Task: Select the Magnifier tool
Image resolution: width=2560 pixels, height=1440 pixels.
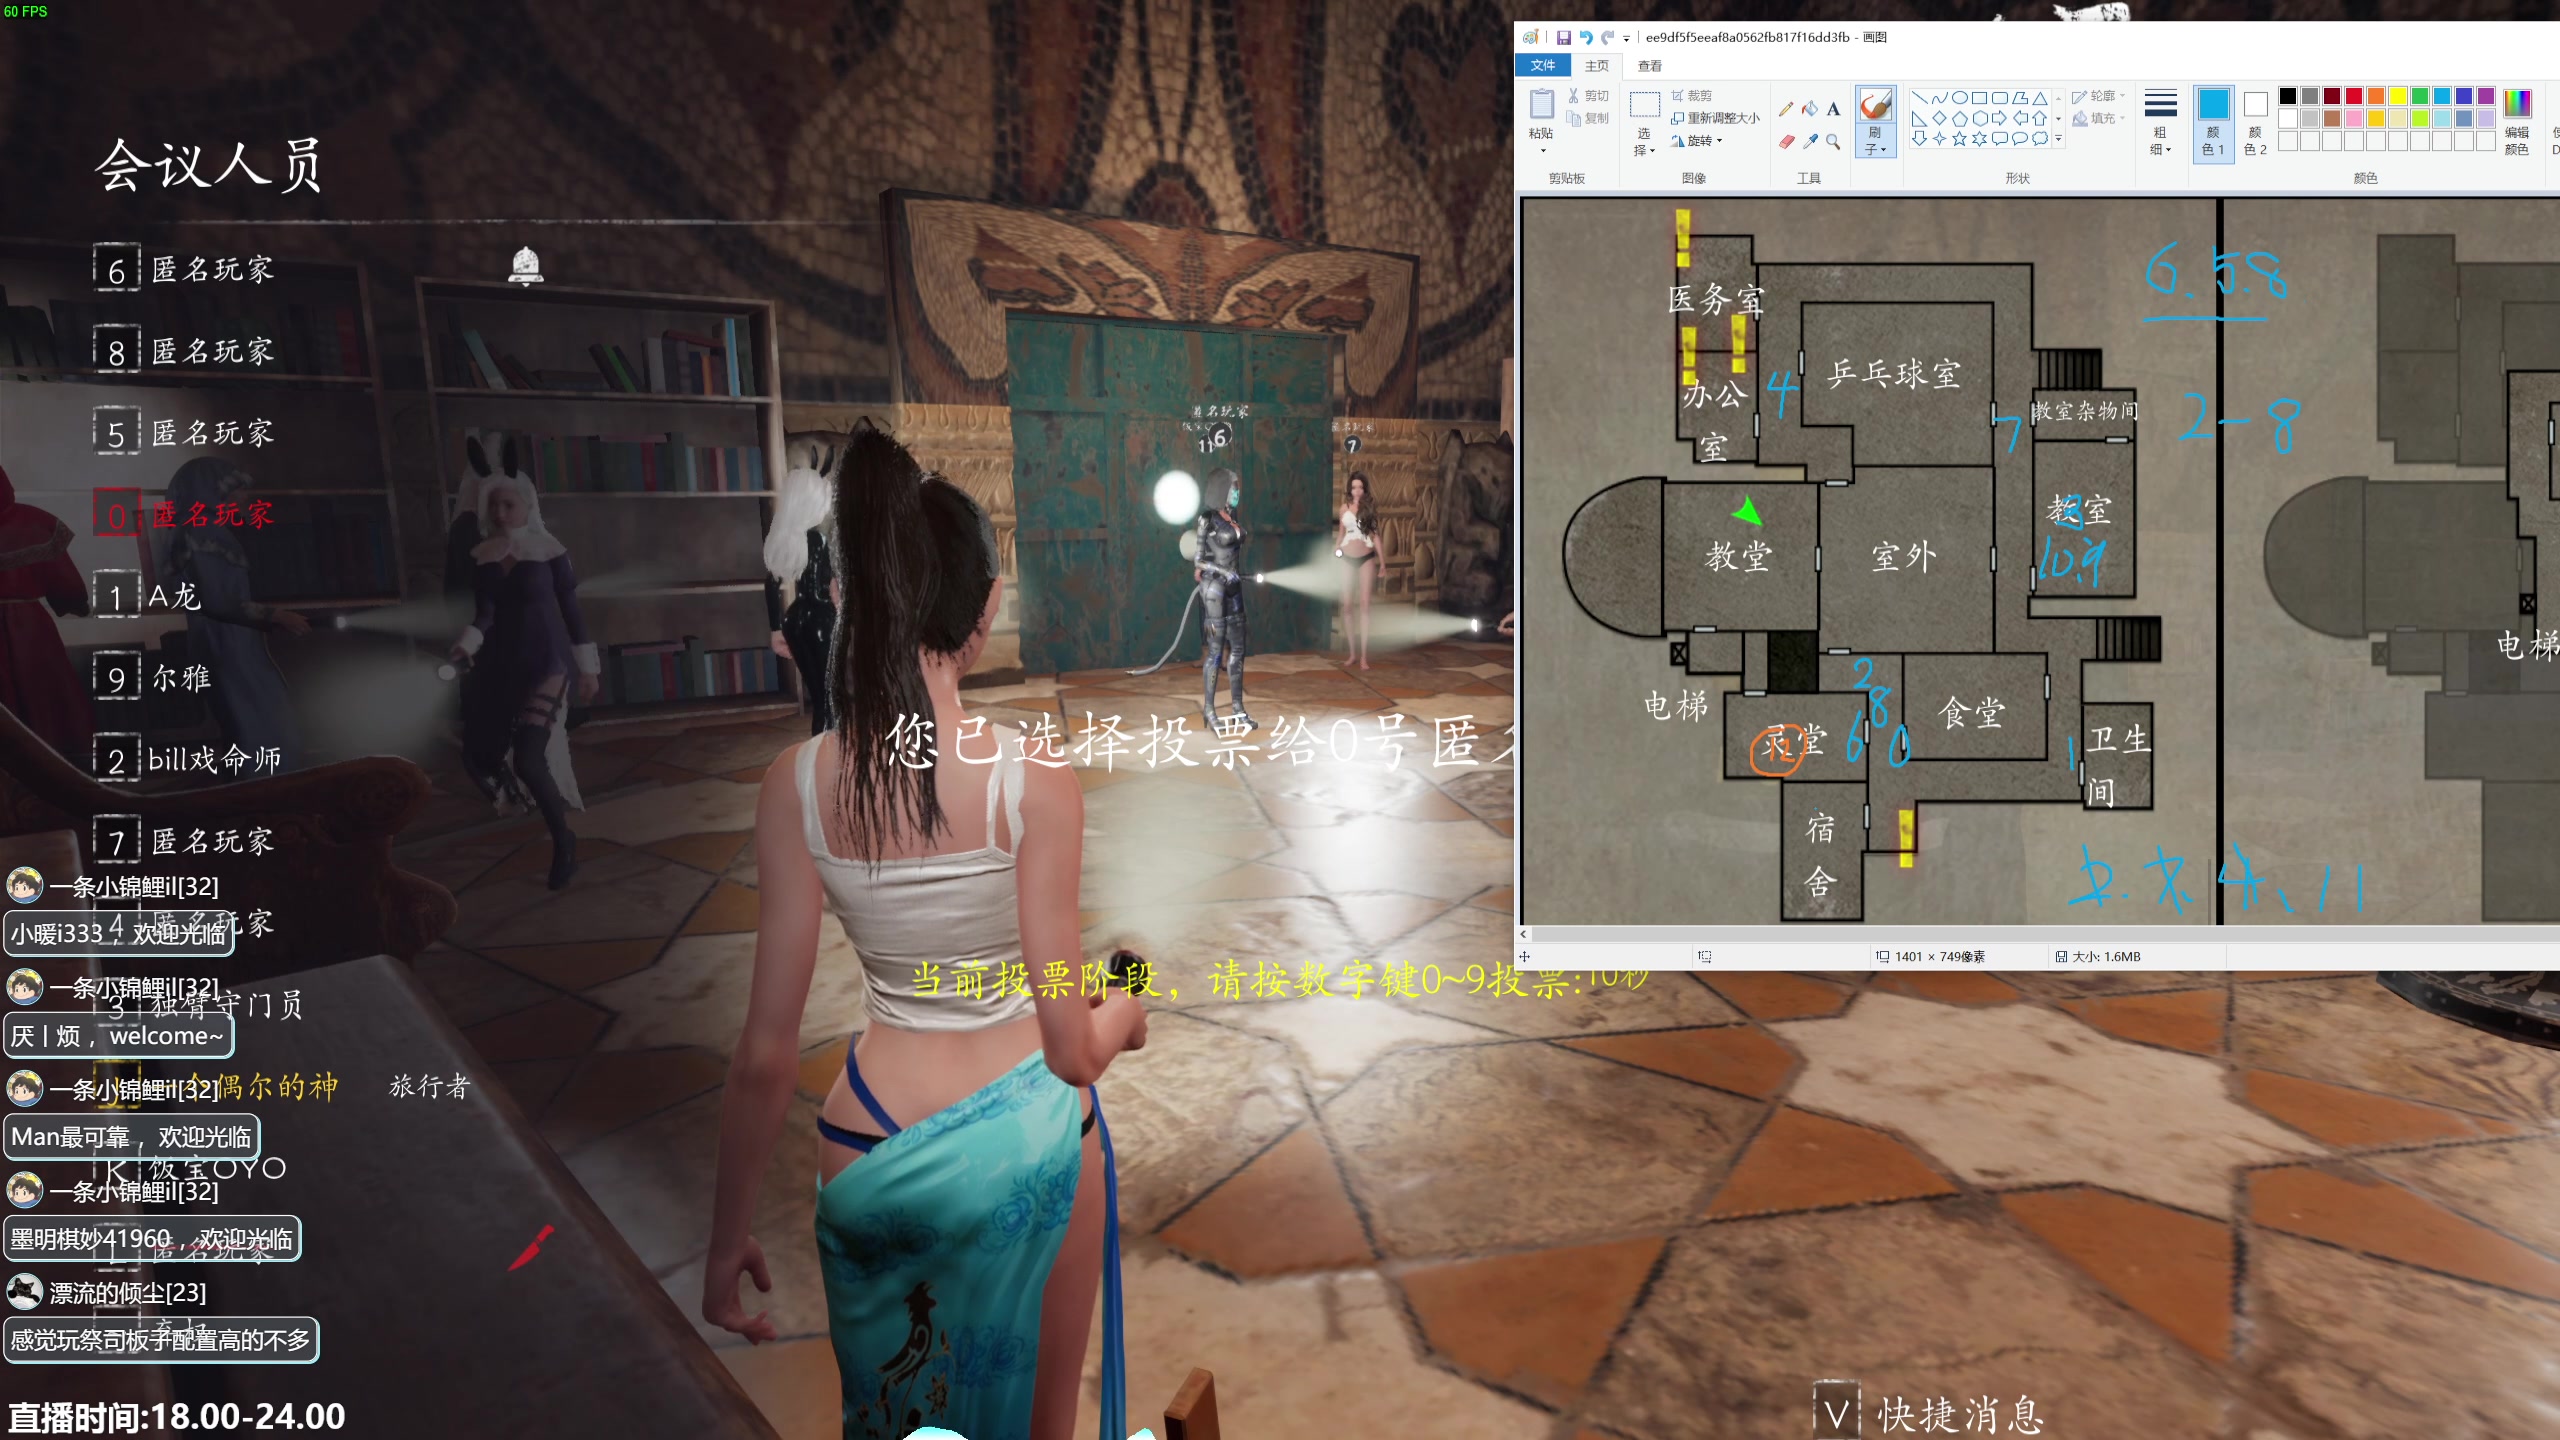Action: (1833, 142)
